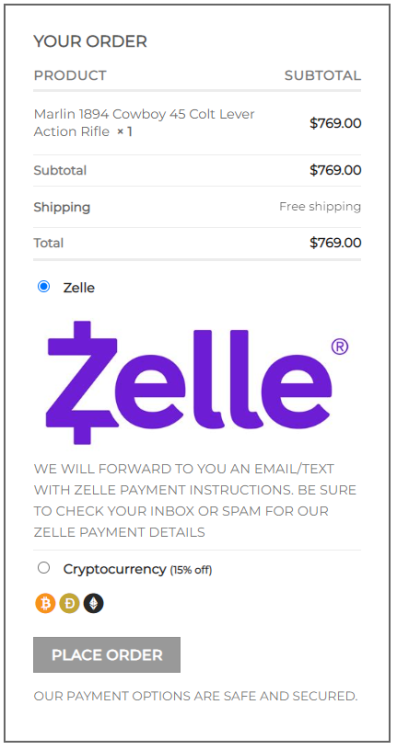Click the Free shipping text

320,207
